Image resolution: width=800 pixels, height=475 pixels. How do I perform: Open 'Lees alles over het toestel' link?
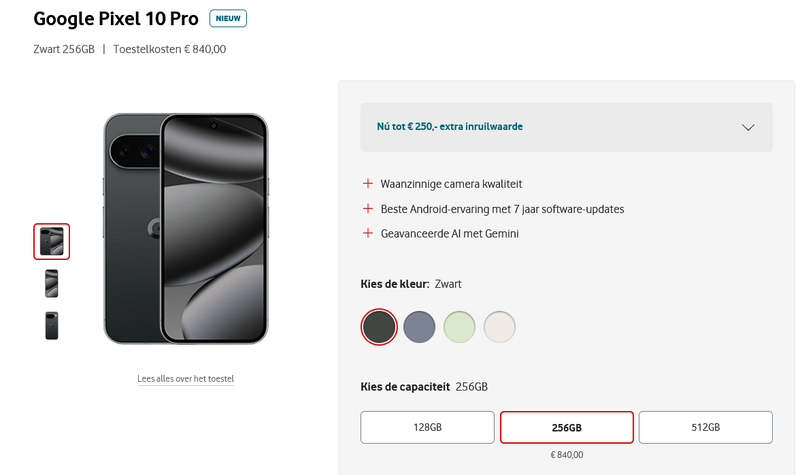(185, 379)
